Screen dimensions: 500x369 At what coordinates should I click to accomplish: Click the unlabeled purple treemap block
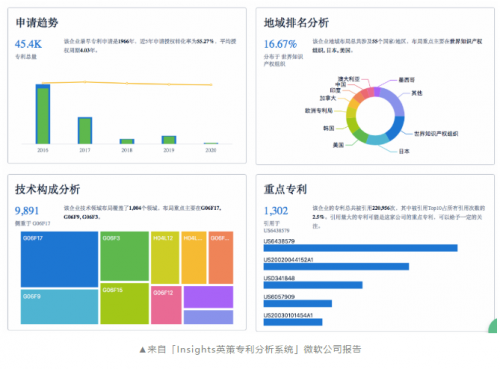[x=208, y=297]
